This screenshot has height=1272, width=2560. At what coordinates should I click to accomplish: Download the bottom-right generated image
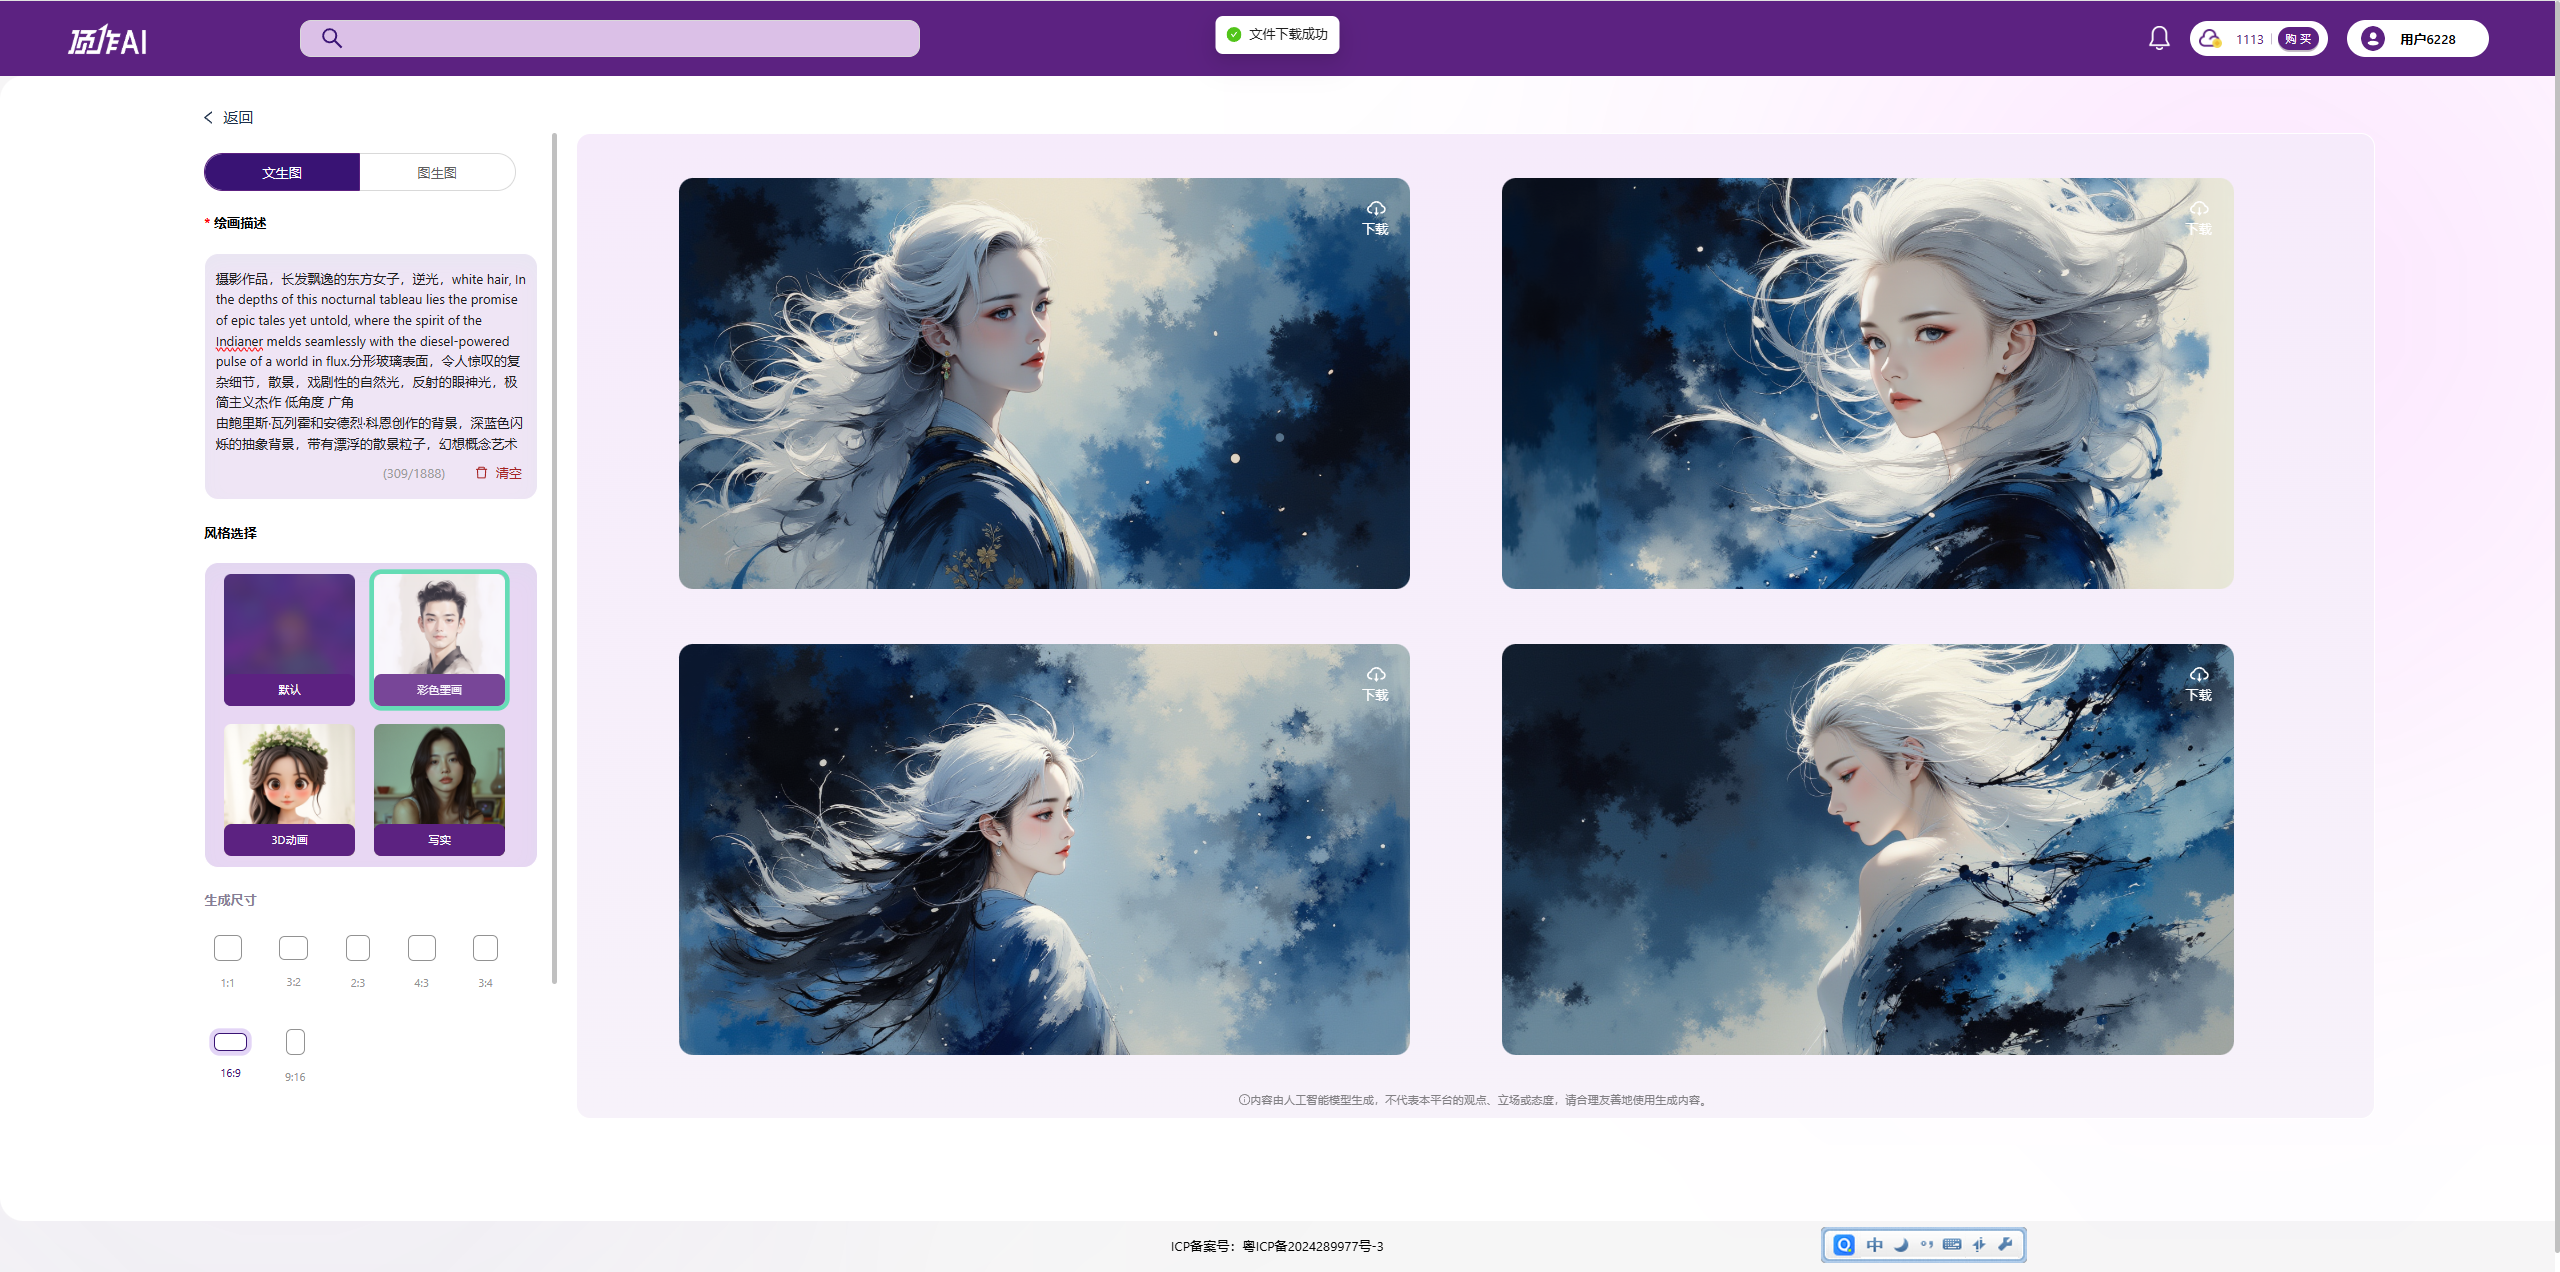pyautogui.click(x=2198, y=683)
